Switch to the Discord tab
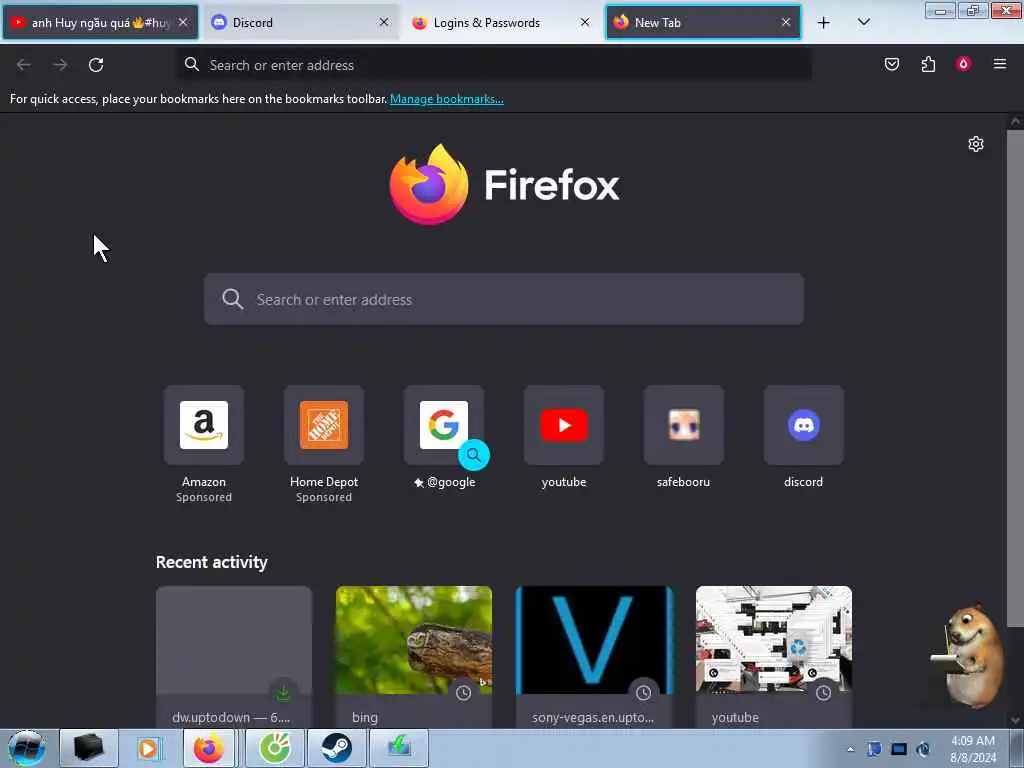This screenshot has height=768, width=1024. 300,23
